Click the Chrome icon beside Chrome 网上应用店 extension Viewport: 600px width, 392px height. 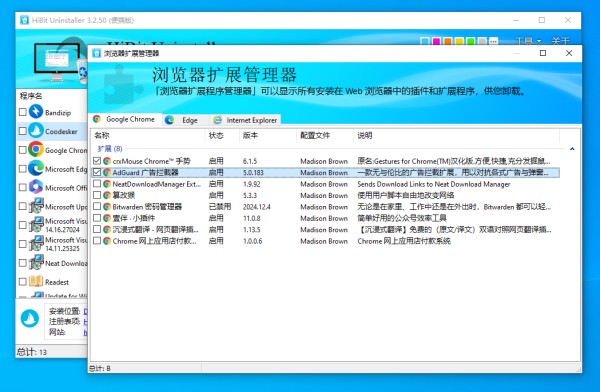pos(107,241)
